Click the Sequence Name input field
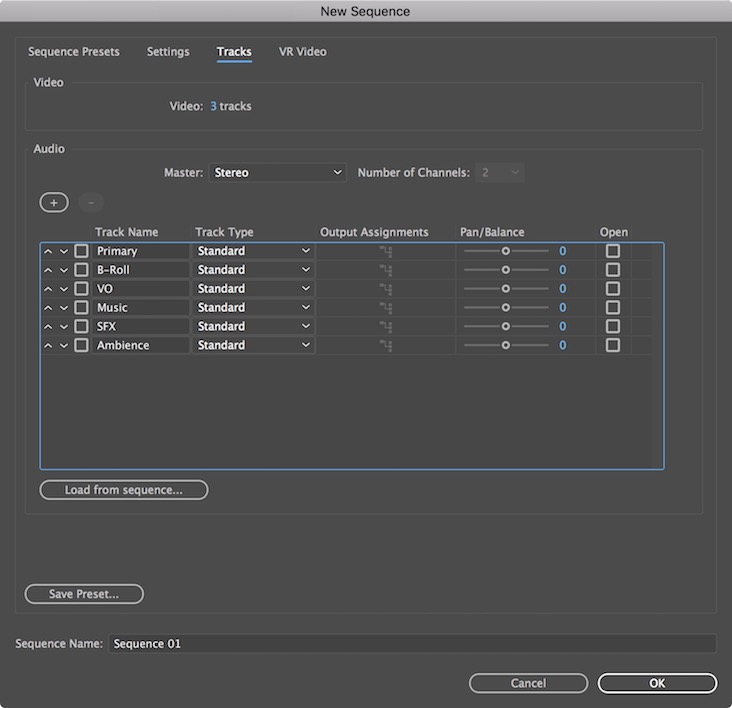The height and width of the screenshot is (708, 732). [x=412, y=644]
